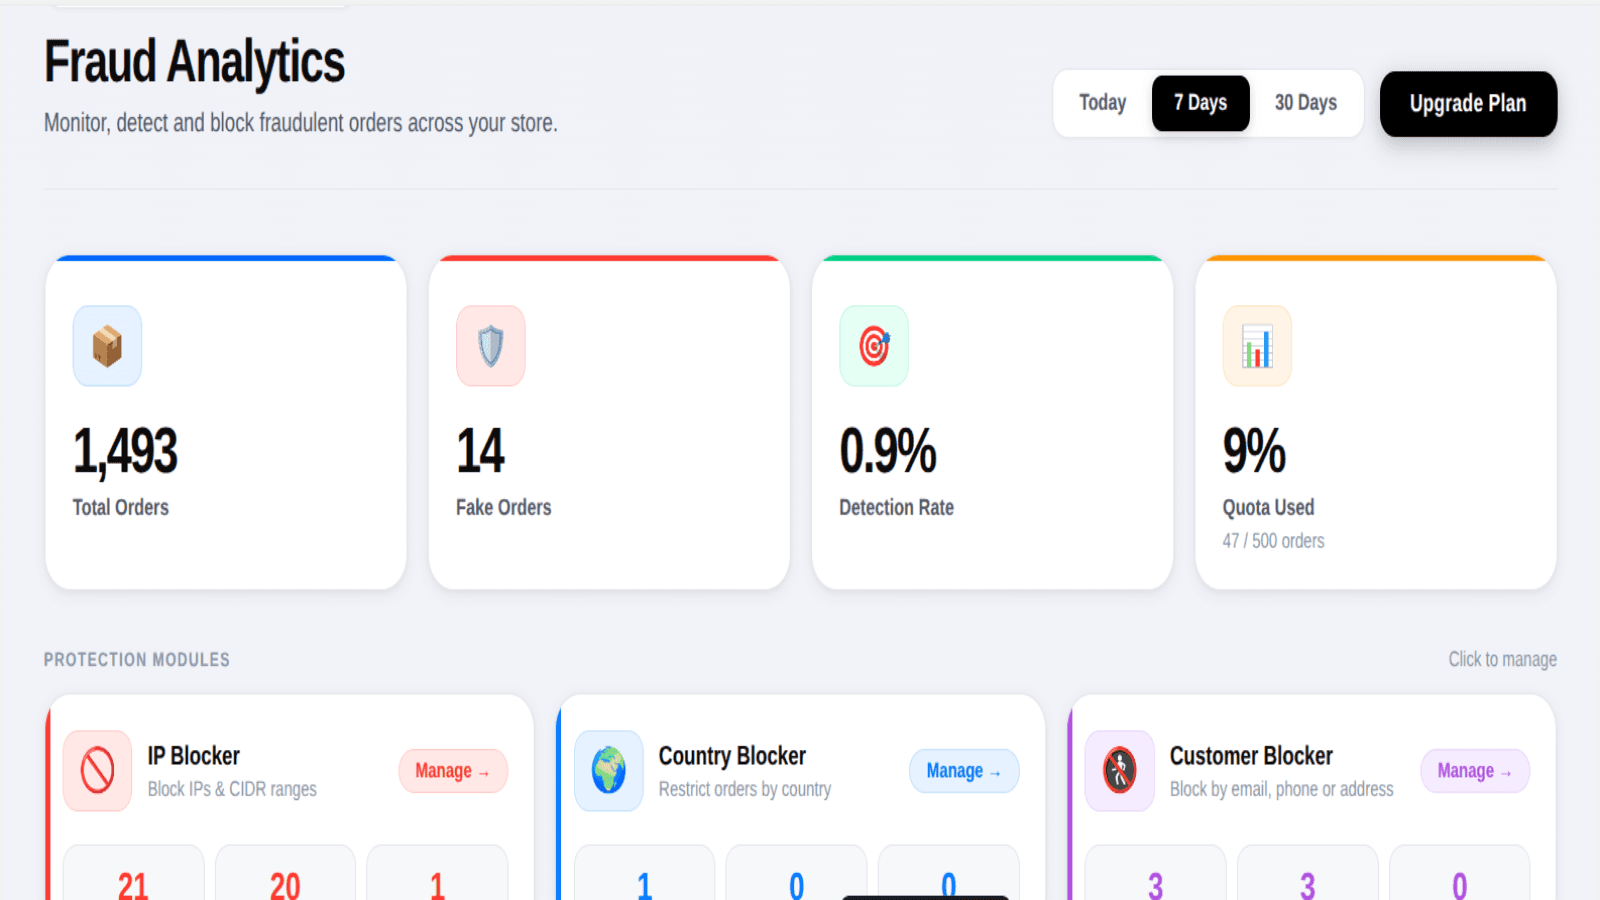Click 'Block by email, phone or address' text
This screenshot has width=1600, height=900.
[1281, 789]
